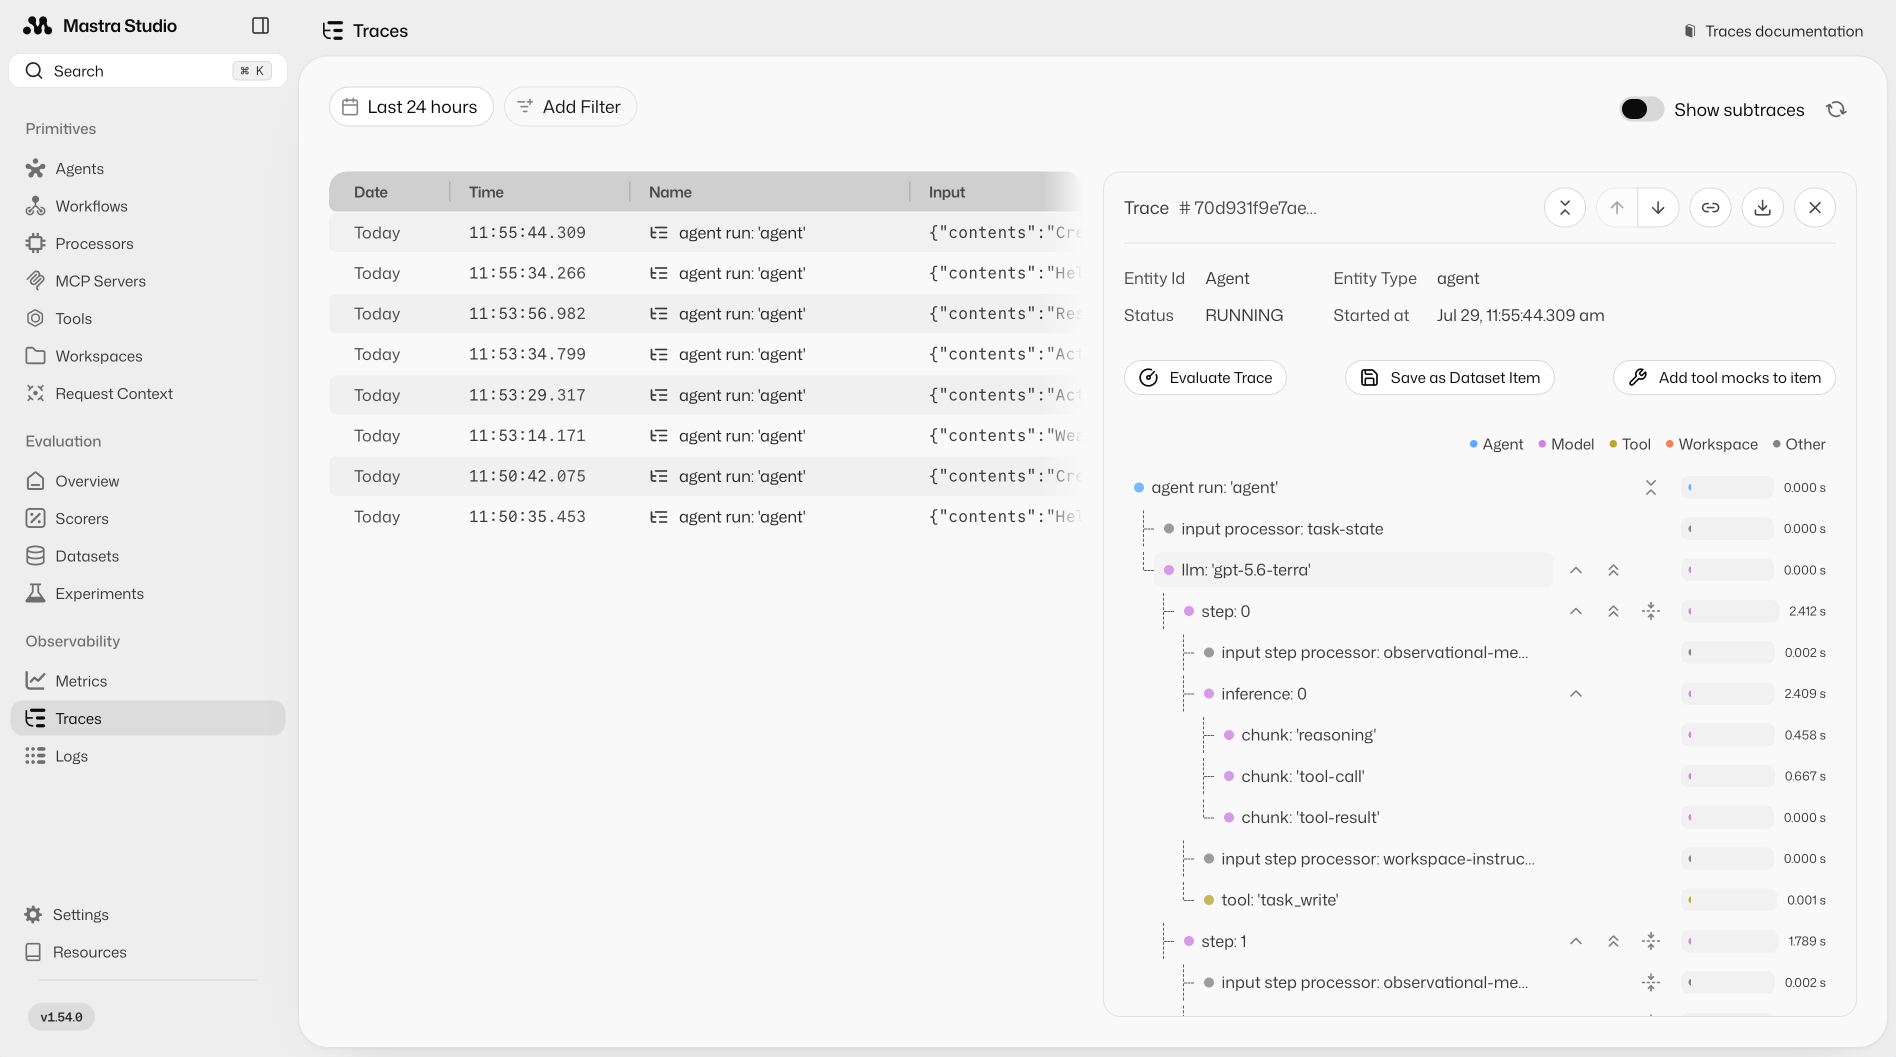Click the Logs list icon

(36, 756)
